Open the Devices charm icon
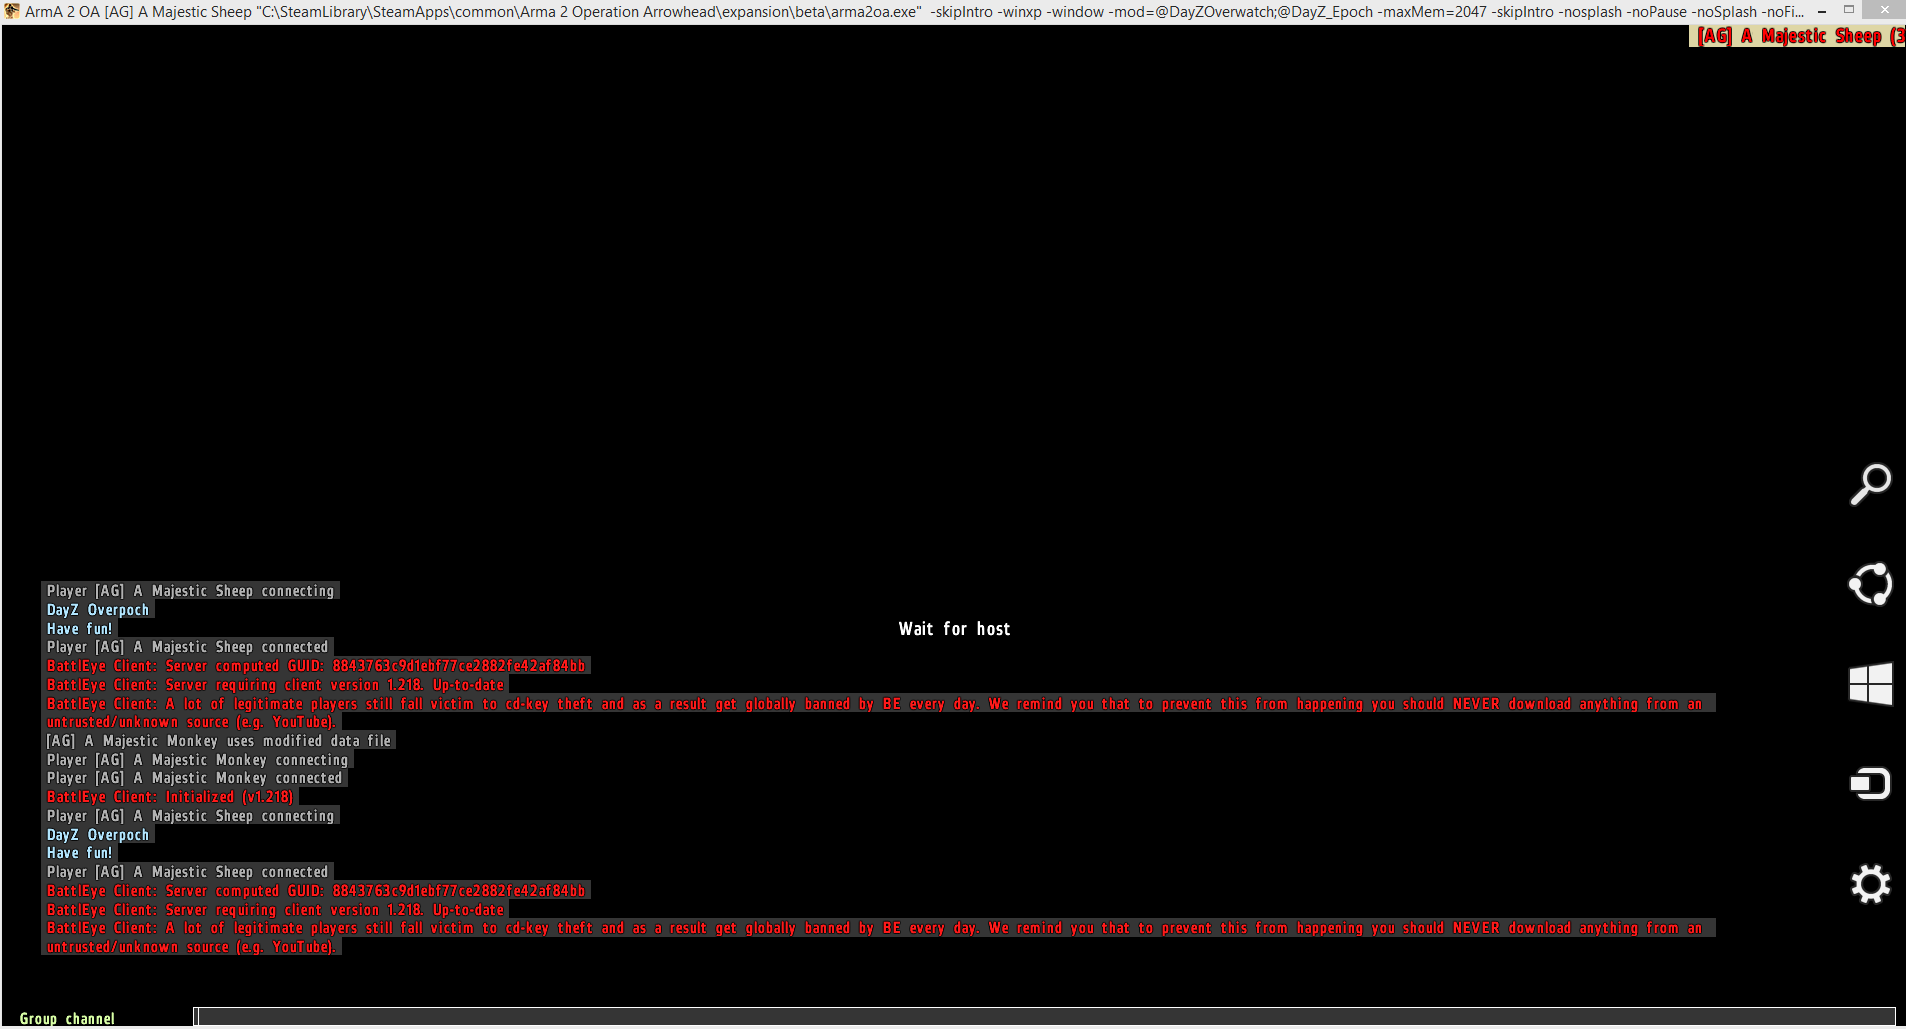Screen dimensions: 1906x1029 pyautogui.click(x=1870, y=783)
